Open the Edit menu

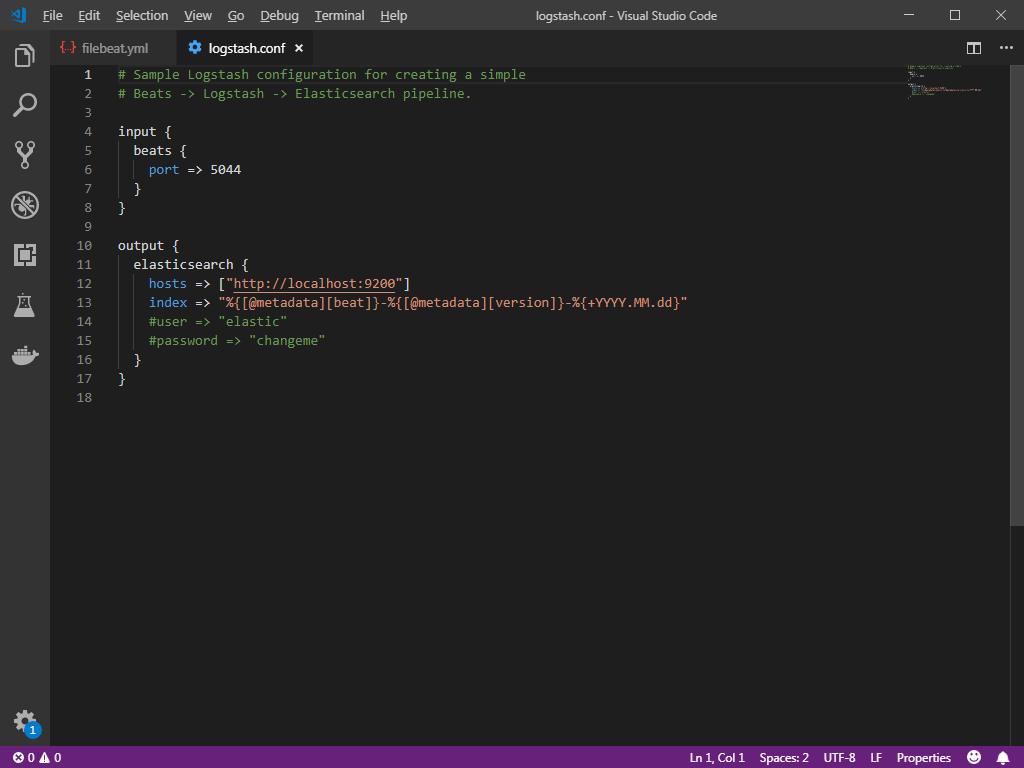(89, 16)
